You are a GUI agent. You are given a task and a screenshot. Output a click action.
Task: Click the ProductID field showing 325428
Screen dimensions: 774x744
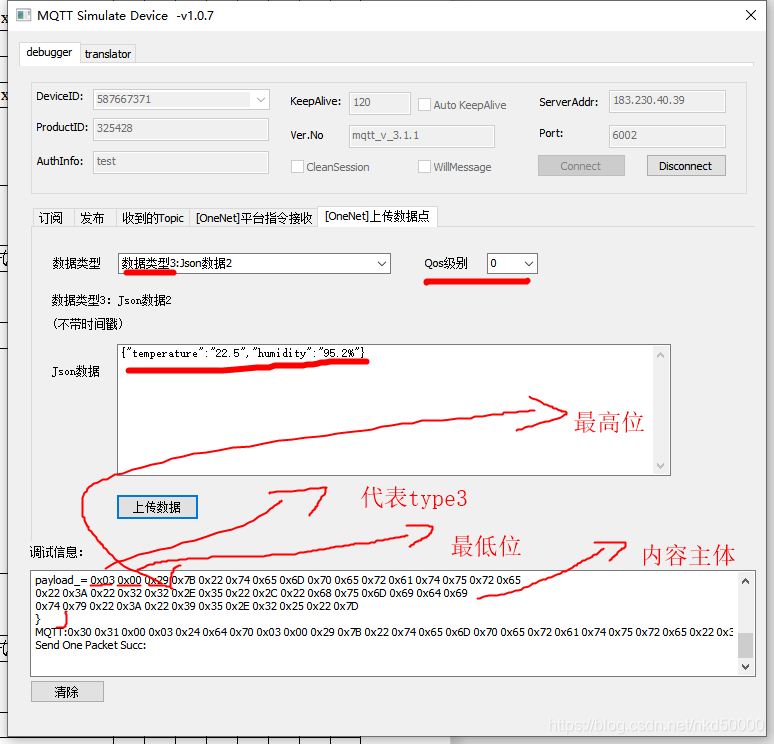click(x=181, y=128)
